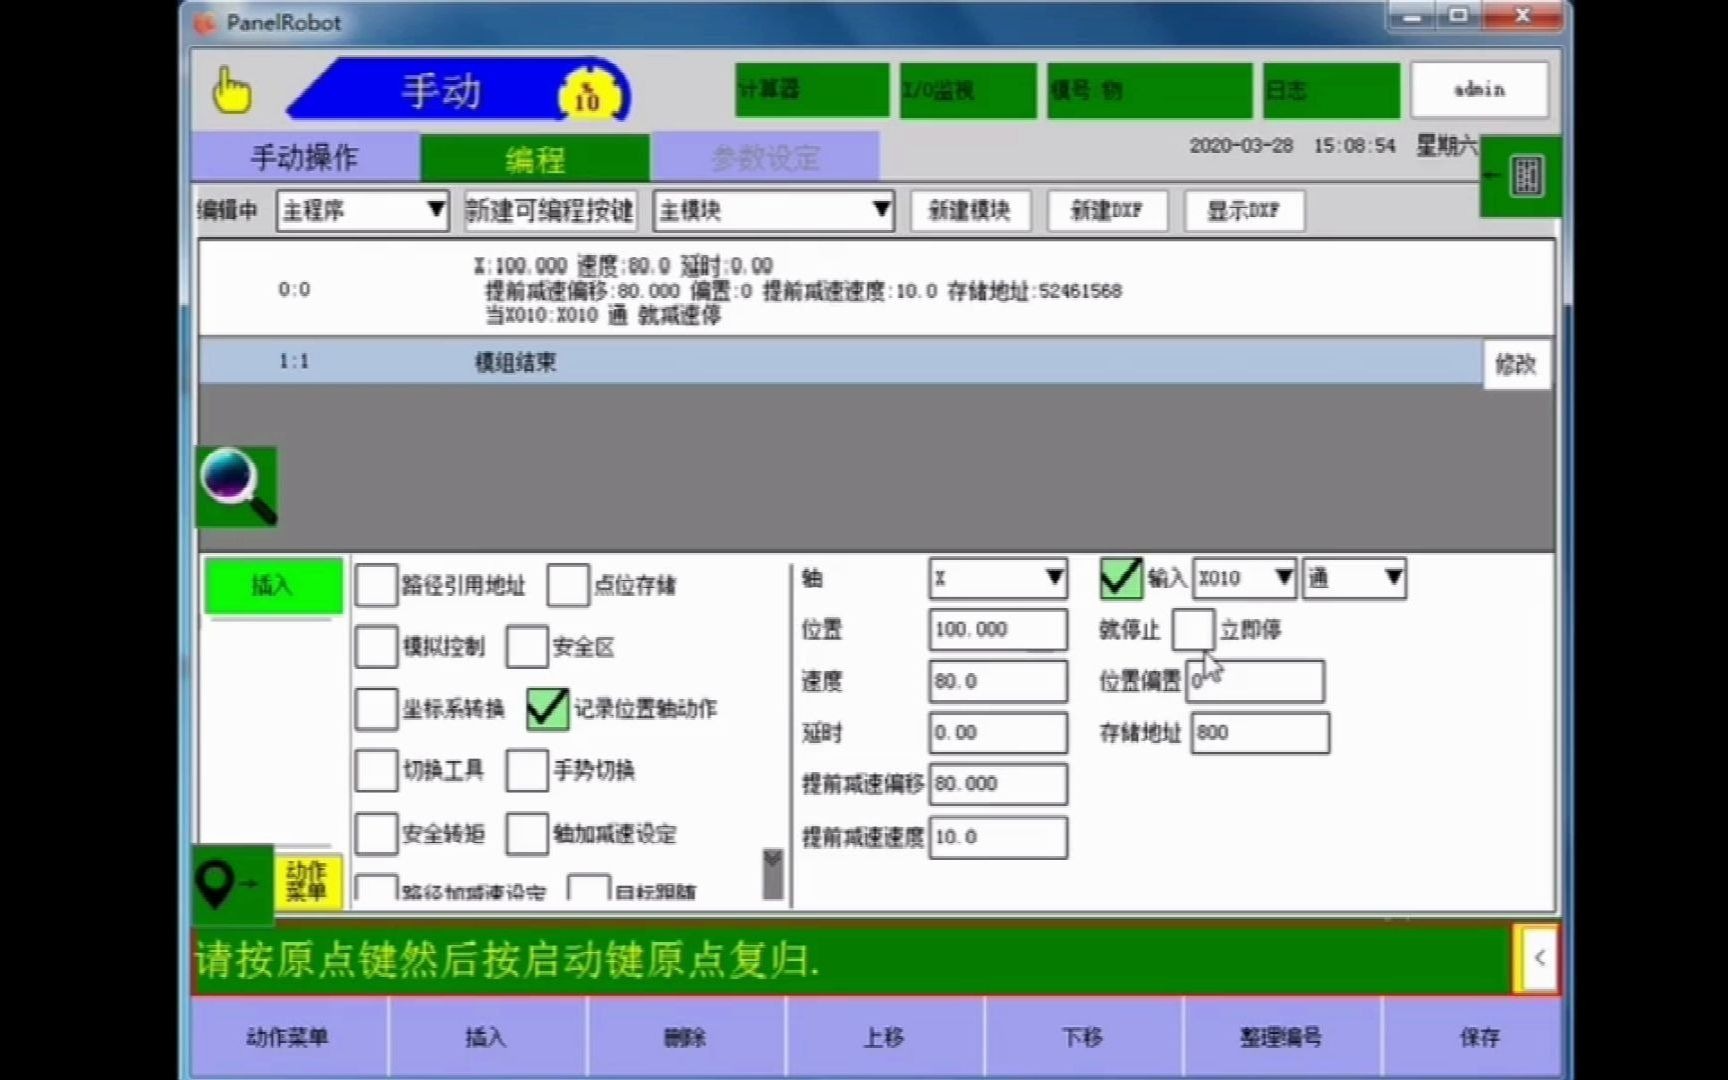Screen dimensions: 1728x1080
Task: Click 新建模块 button
Action: coord(970,210)
